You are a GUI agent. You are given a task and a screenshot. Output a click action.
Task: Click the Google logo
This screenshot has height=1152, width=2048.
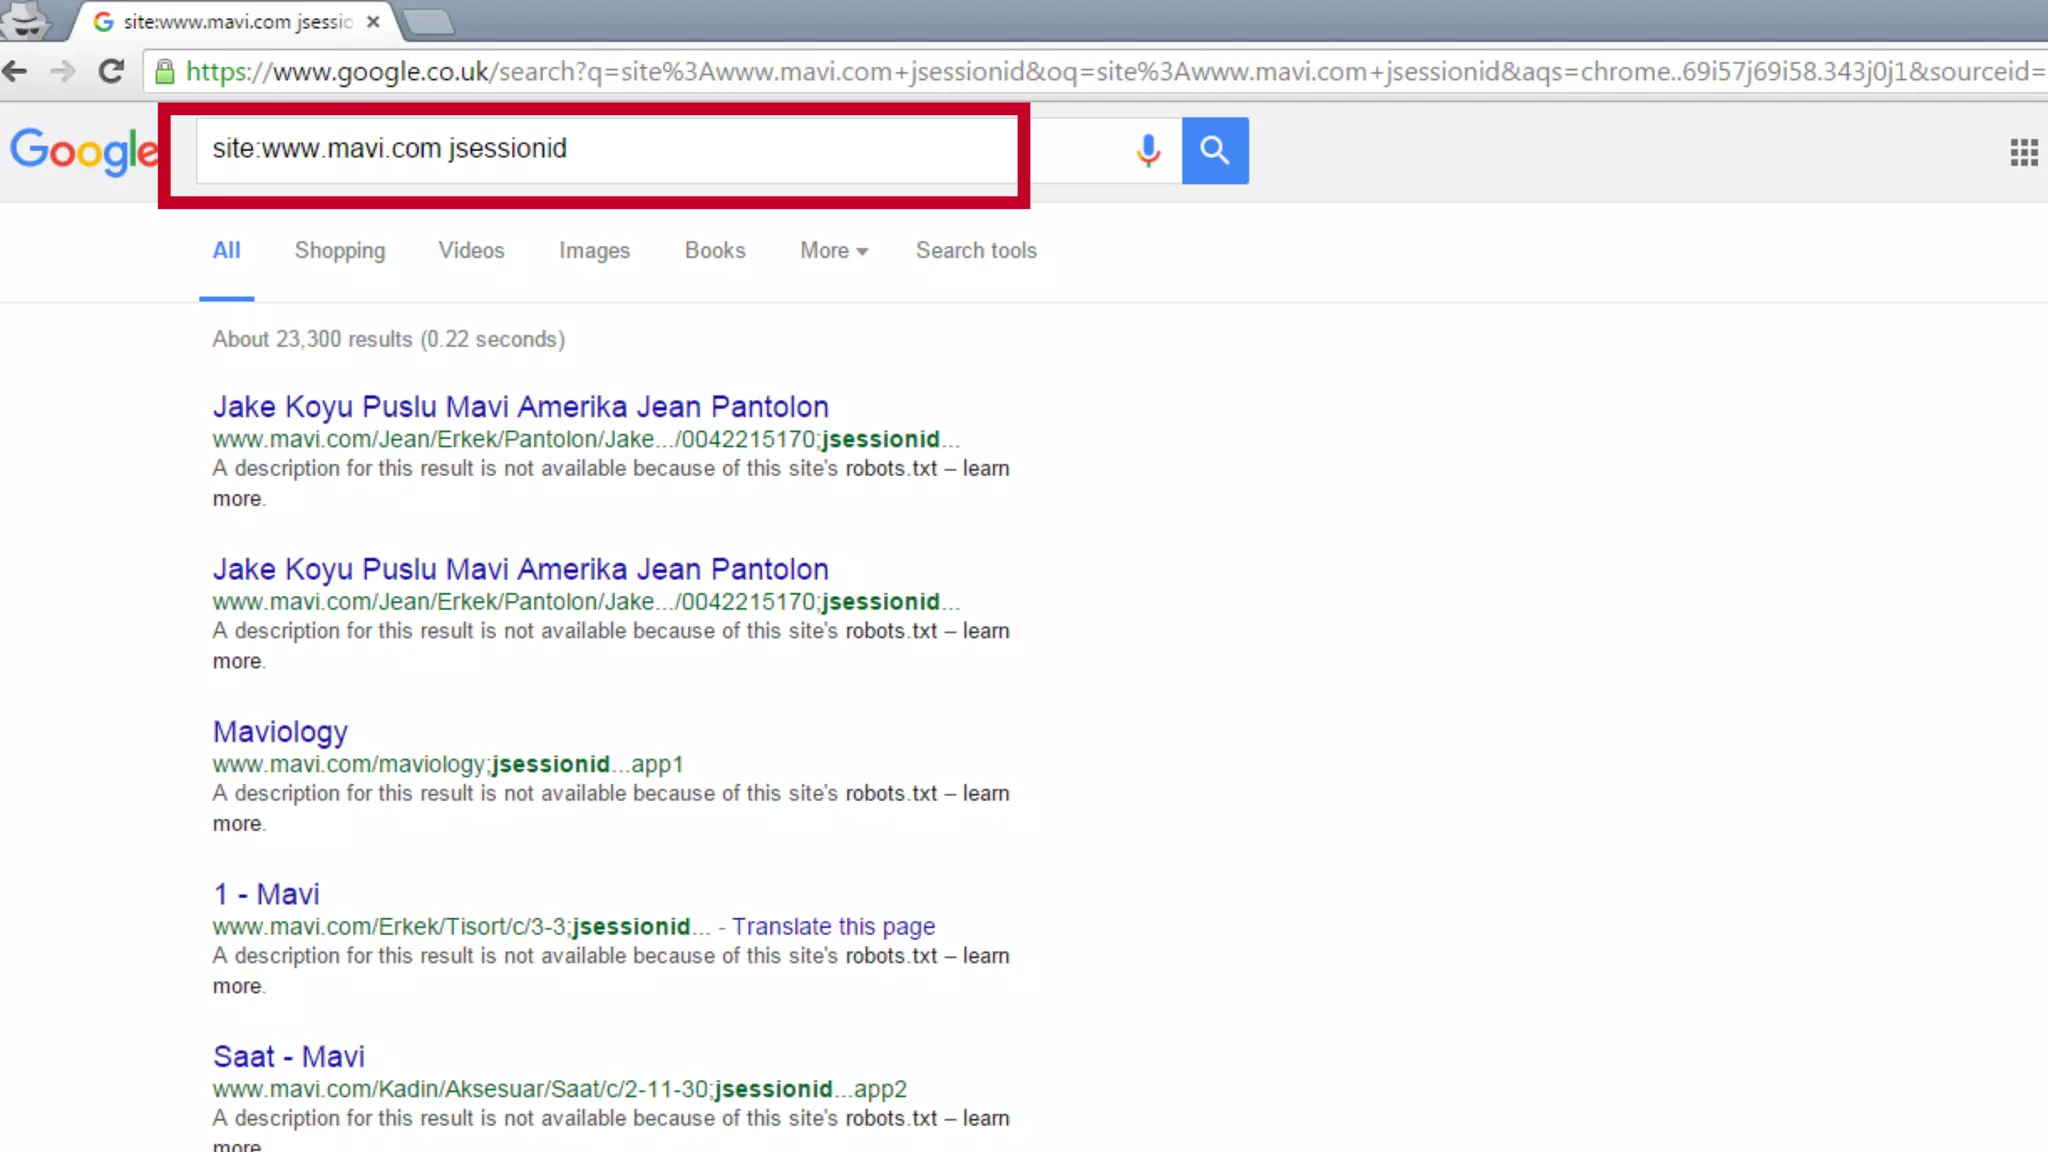point(84,151)
